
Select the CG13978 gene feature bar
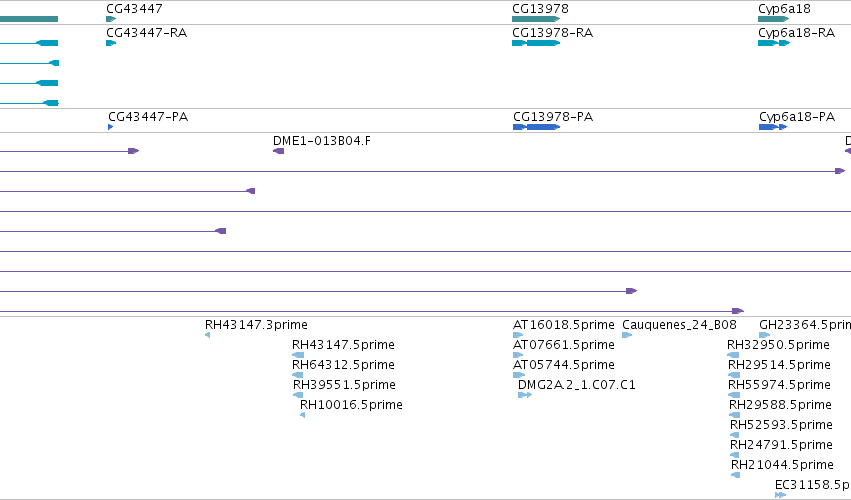pyautogui.click(x=536, y=19)
